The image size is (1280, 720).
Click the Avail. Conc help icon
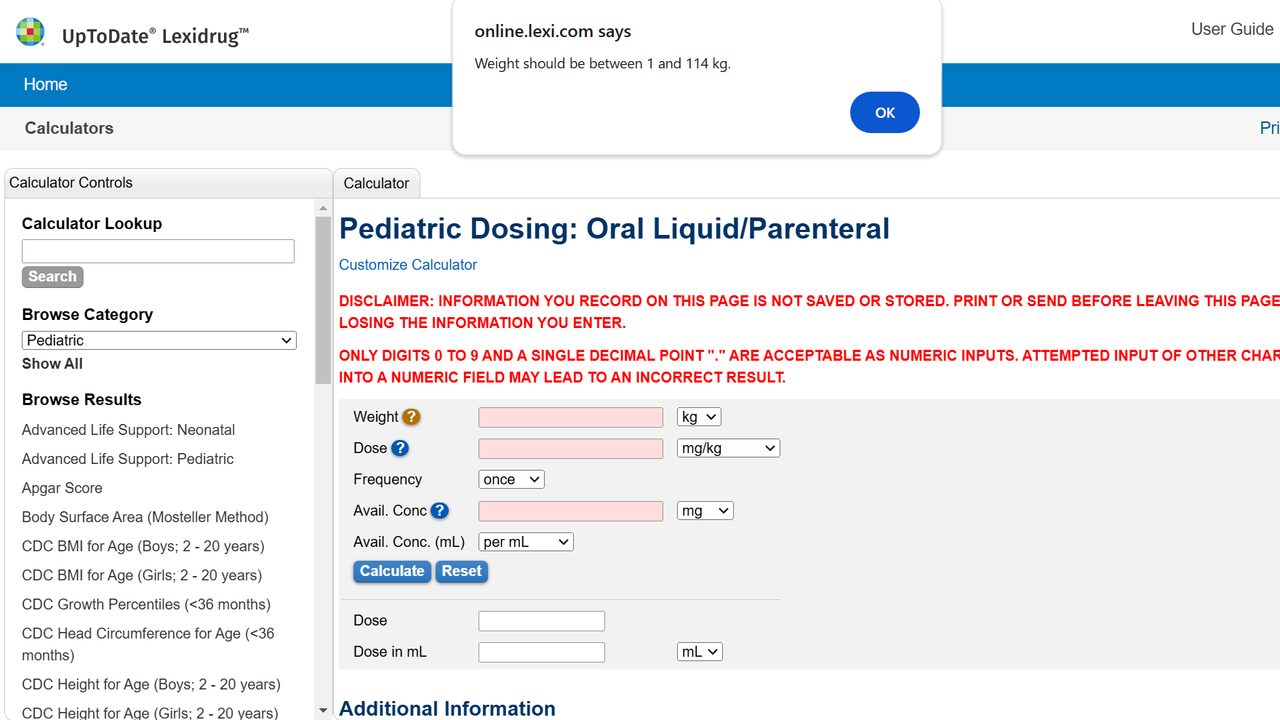(x=439, y=511)
